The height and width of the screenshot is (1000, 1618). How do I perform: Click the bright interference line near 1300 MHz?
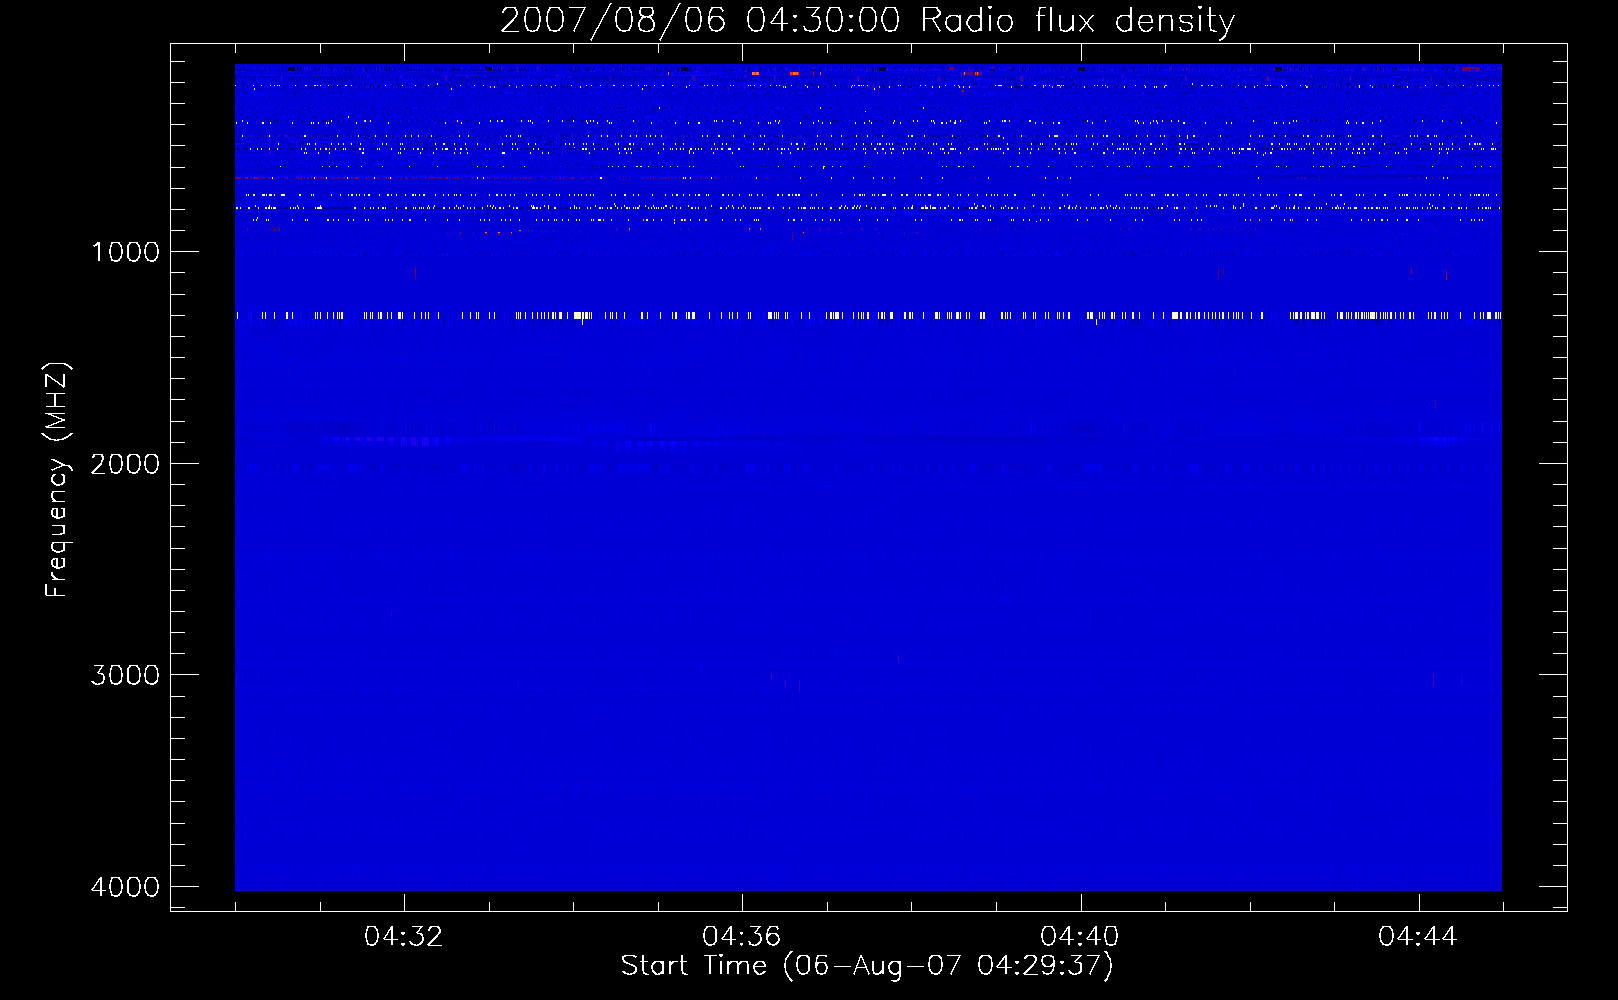(868, 316)
